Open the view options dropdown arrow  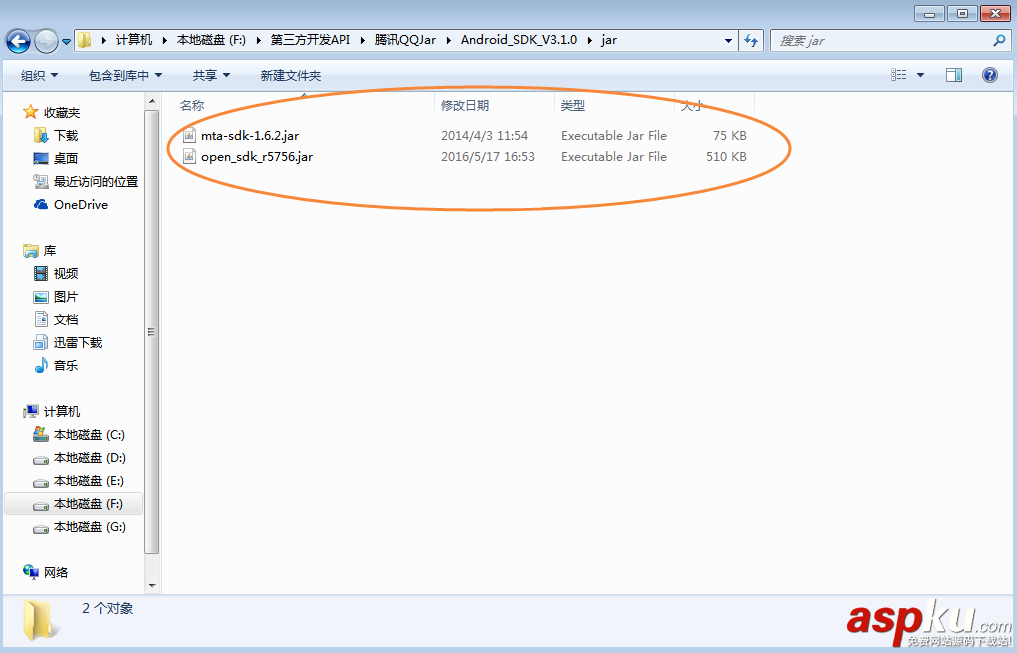[x=920, y=75]
